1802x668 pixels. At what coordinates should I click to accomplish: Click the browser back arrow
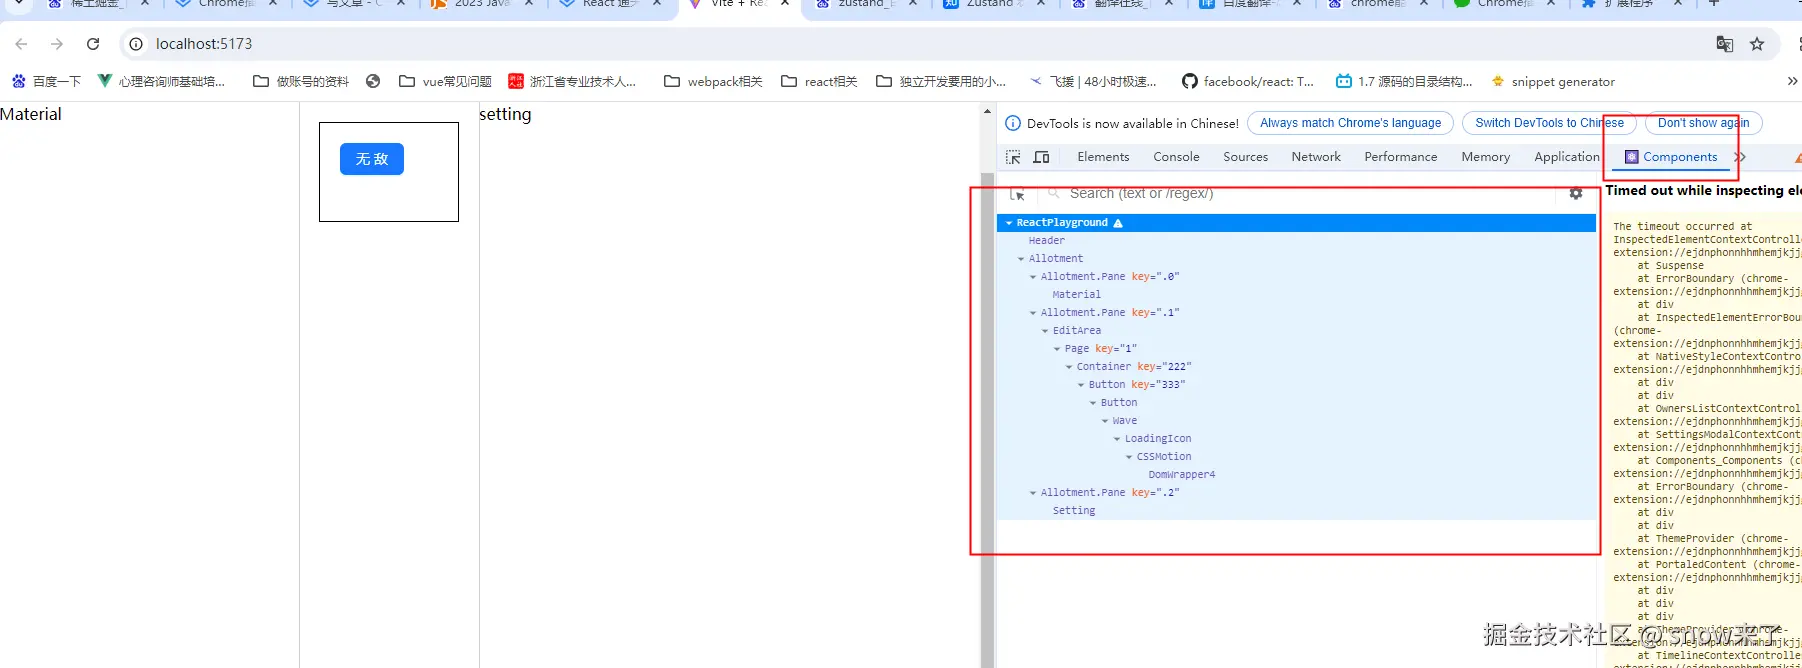point(22,44)
